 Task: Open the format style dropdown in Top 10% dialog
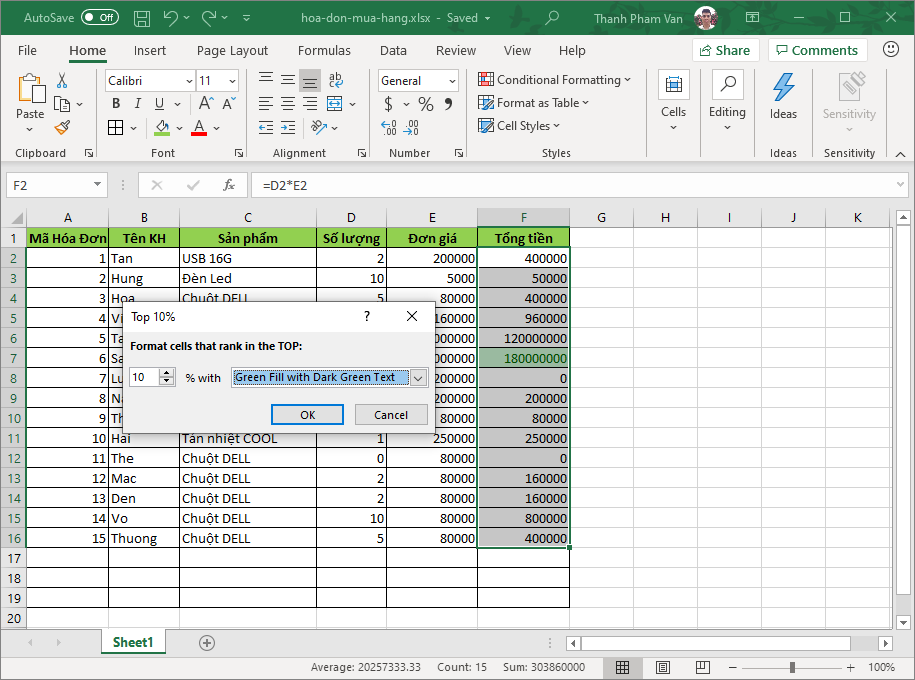[x=418, y=378]
